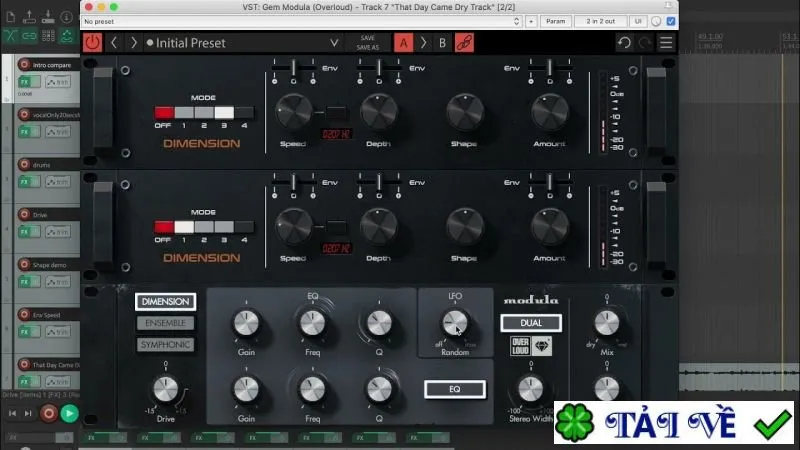This screenshot has width=800, height=450.
Task: Select mode 4 on bottom Dimension unit
Action: tap(244, 227)
